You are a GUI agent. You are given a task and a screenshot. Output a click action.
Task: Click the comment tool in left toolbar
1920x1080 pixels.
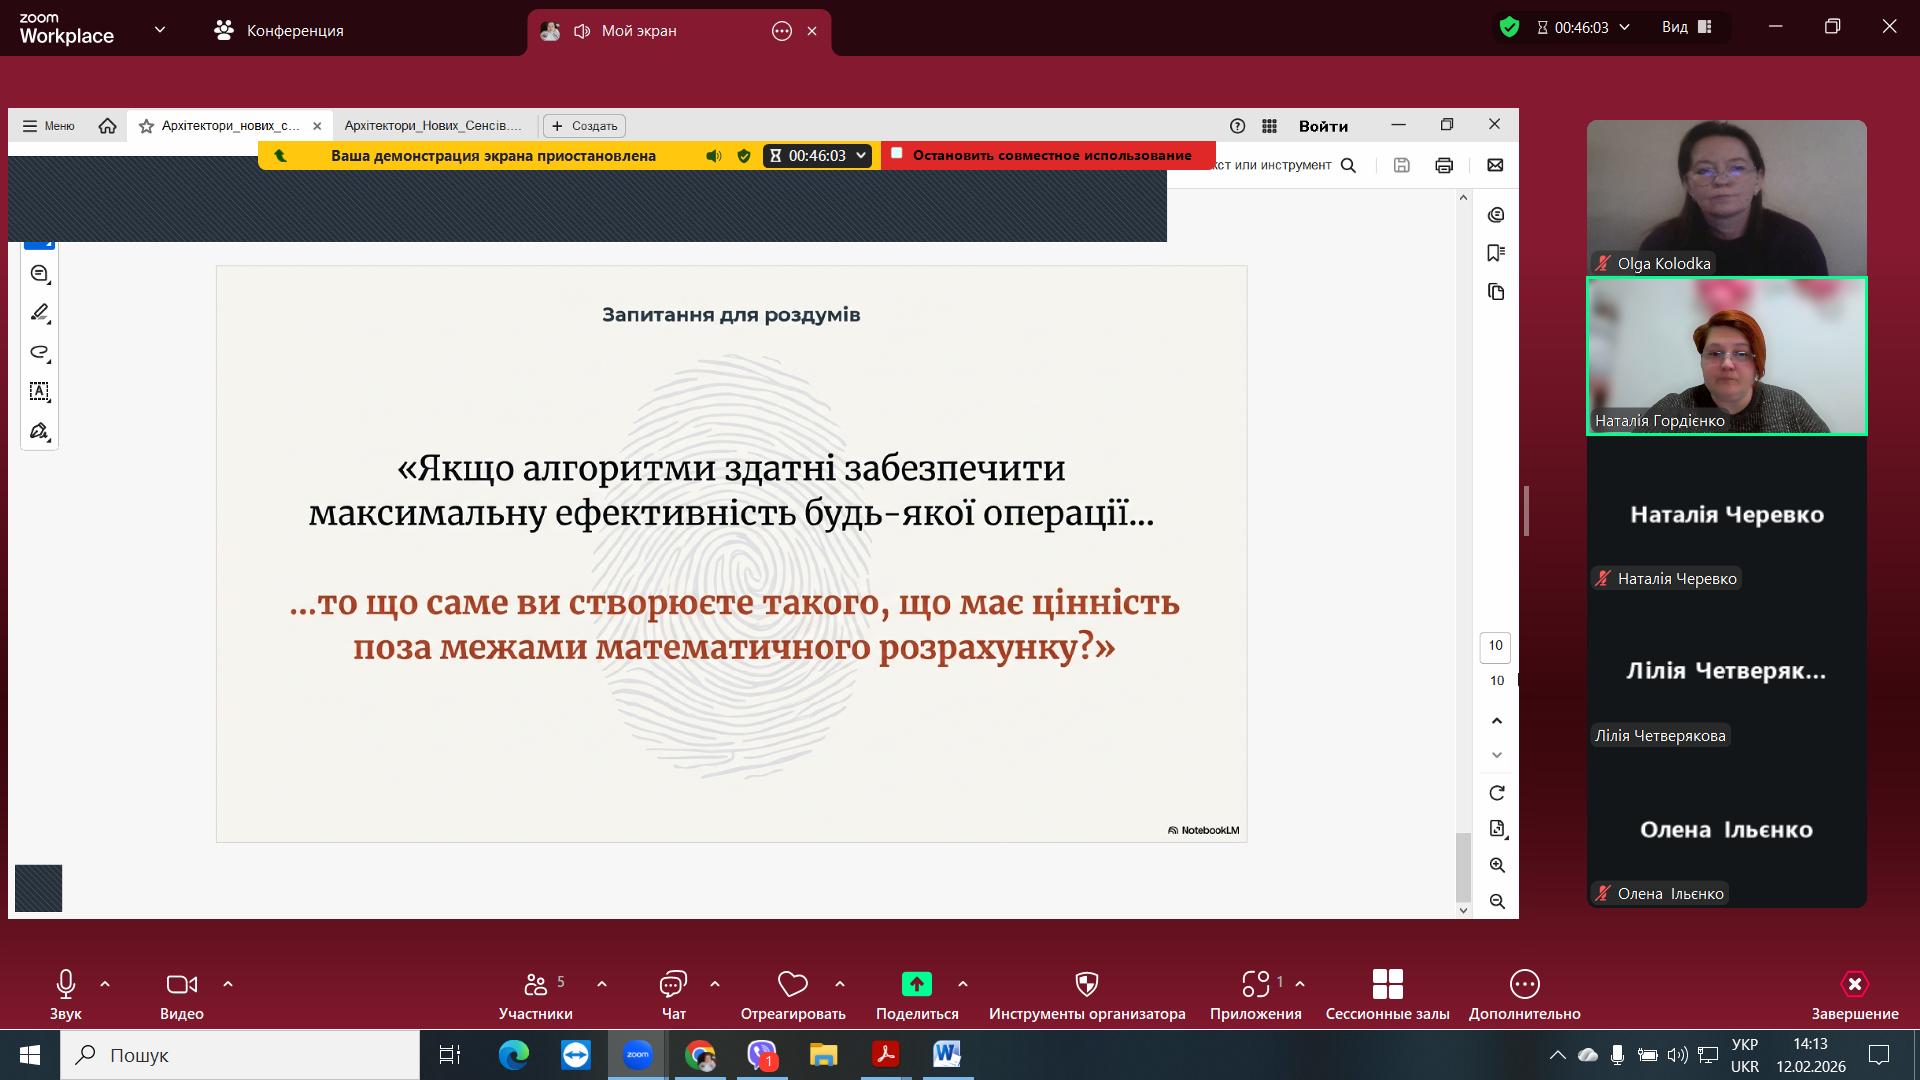(39, 273)
